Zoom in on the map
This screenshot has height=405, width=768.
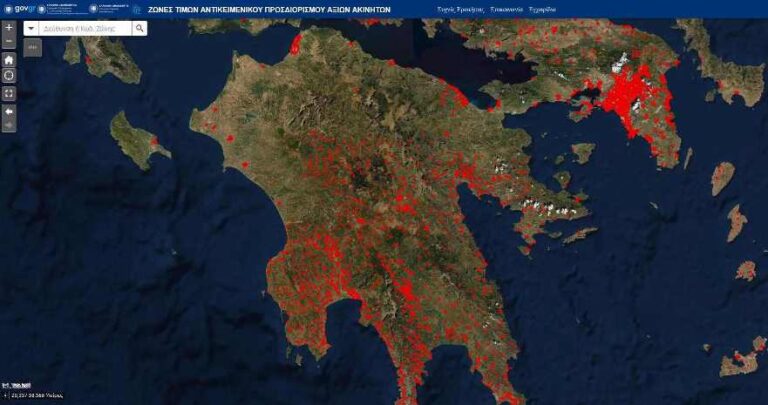pos(9,28)
